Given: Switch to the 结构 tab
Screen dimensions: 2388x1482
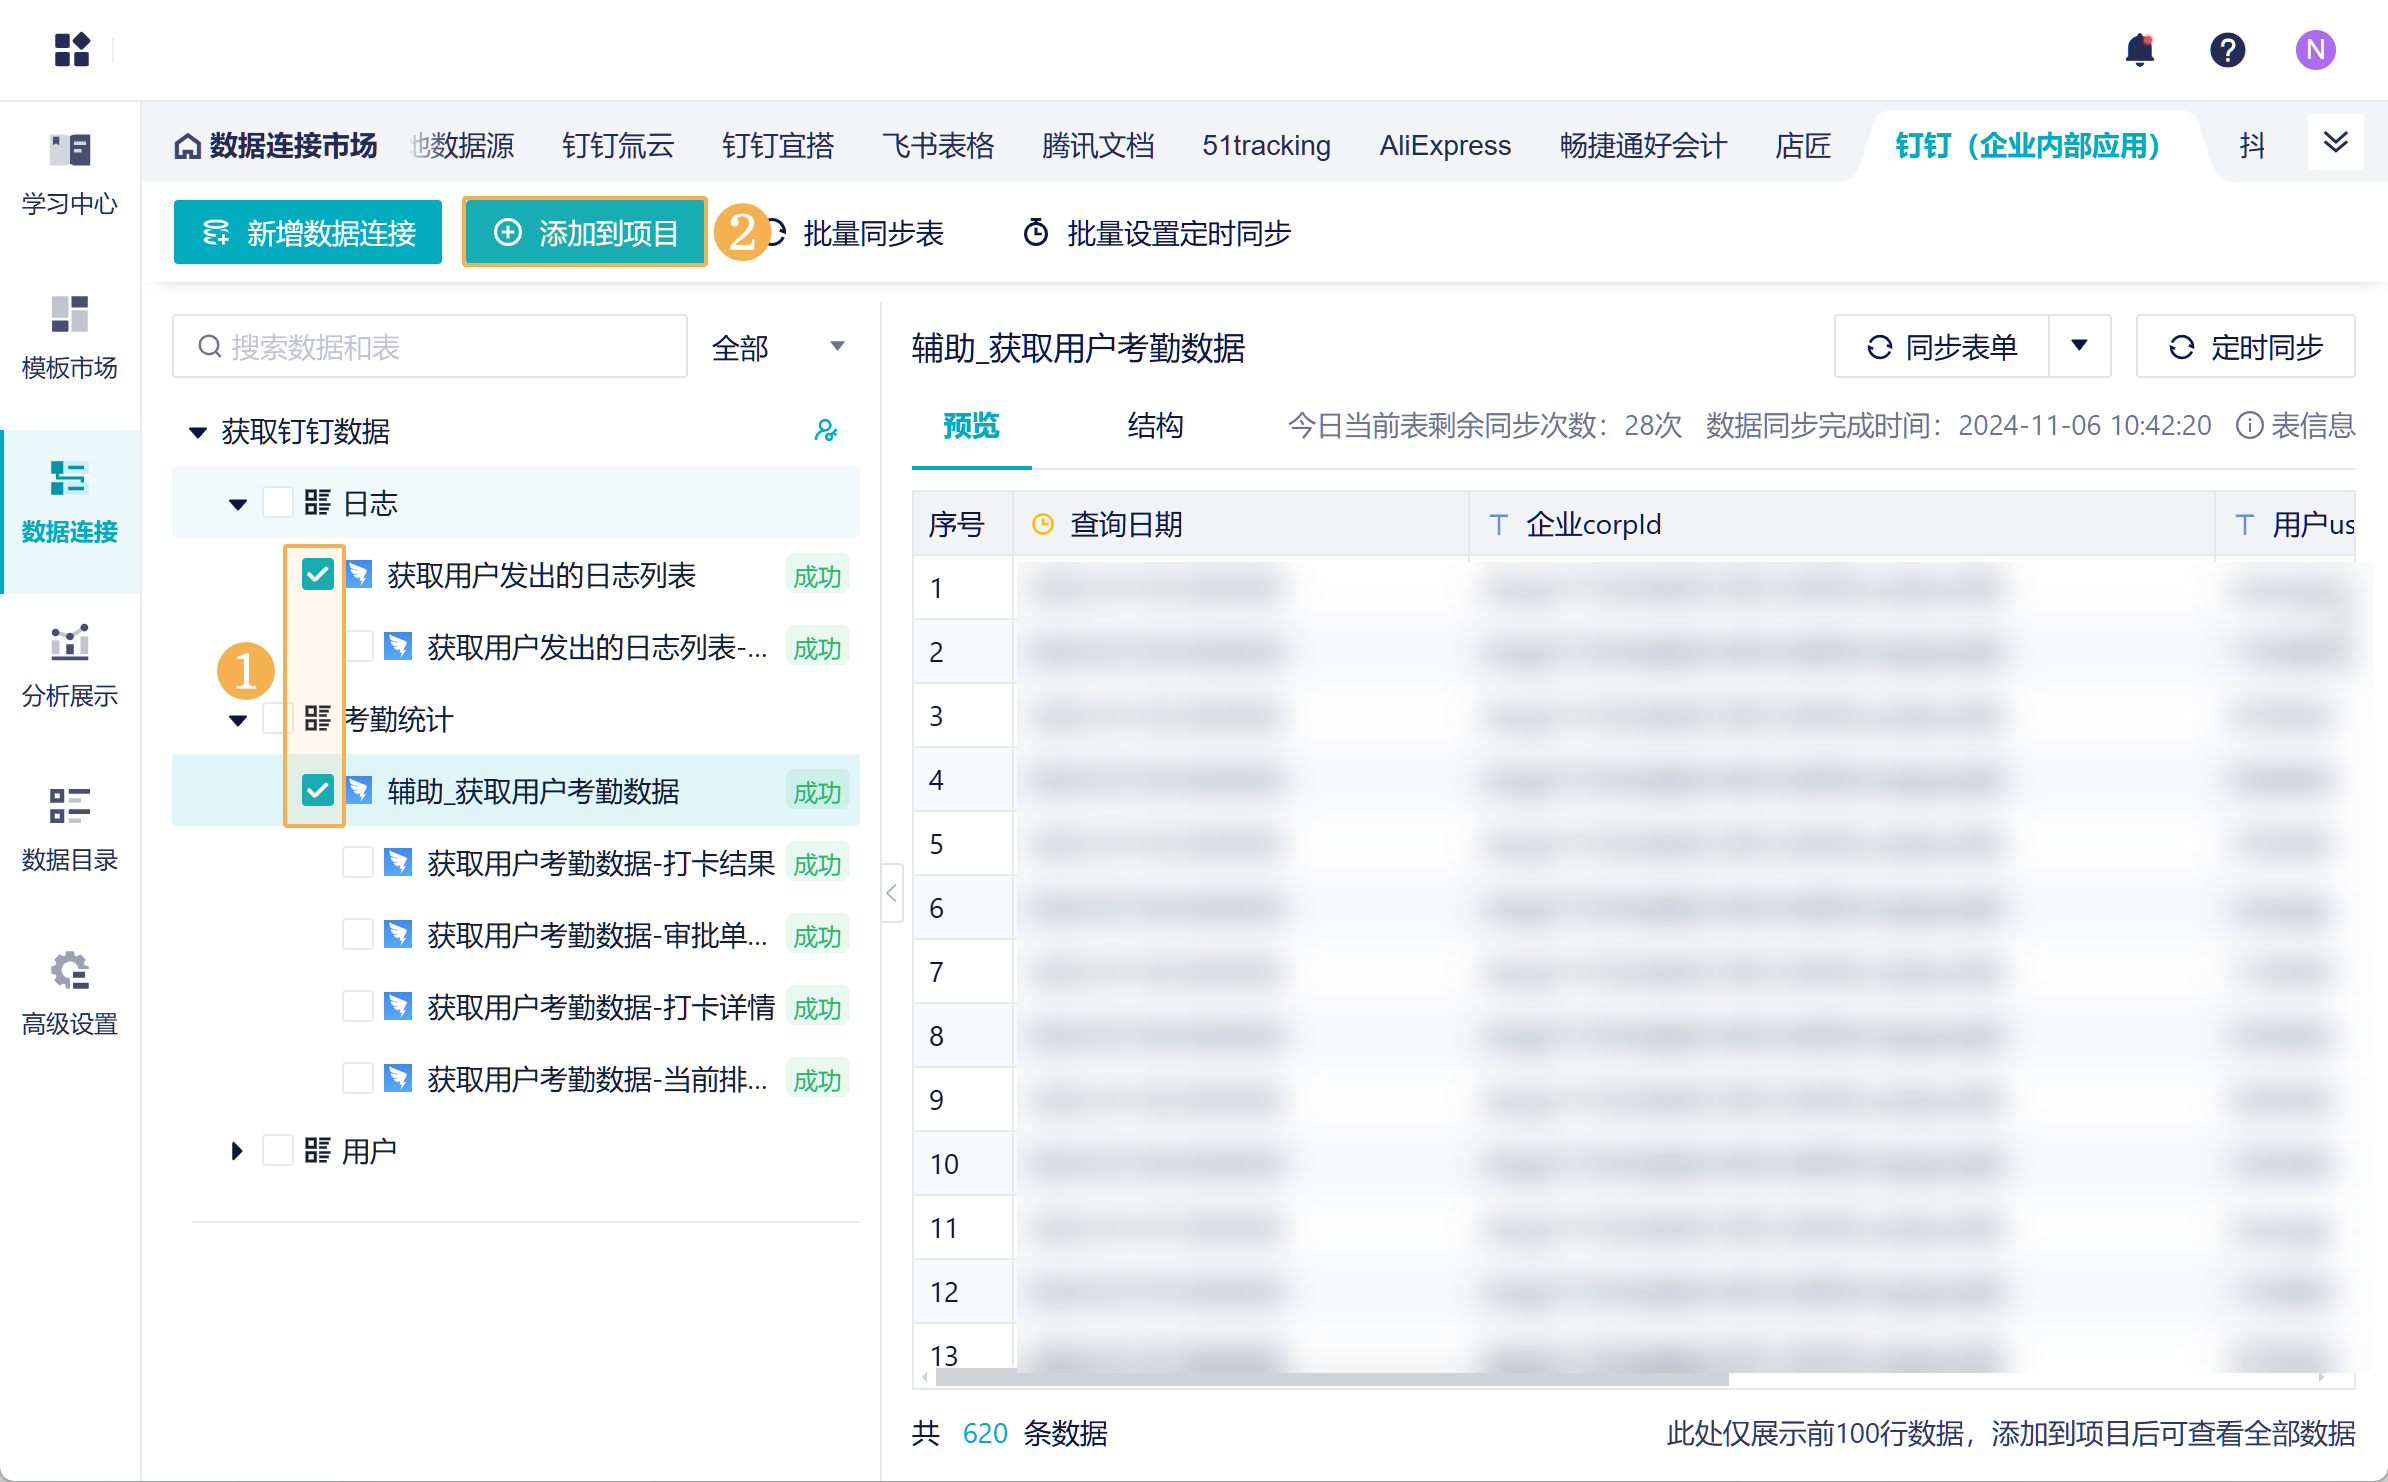Looking at the screenshot, I should (x=1154, y=426).
